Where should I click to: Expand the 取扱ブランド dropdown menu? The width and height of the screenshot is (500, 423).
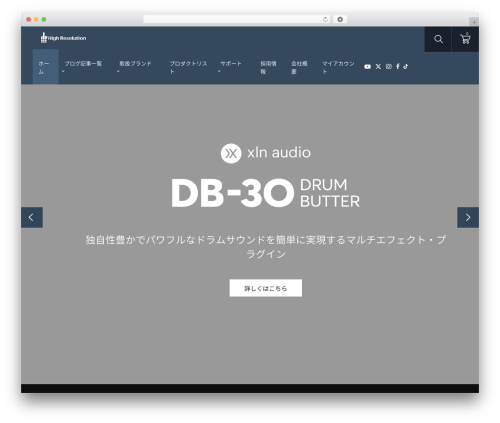(x=135, y=67)
